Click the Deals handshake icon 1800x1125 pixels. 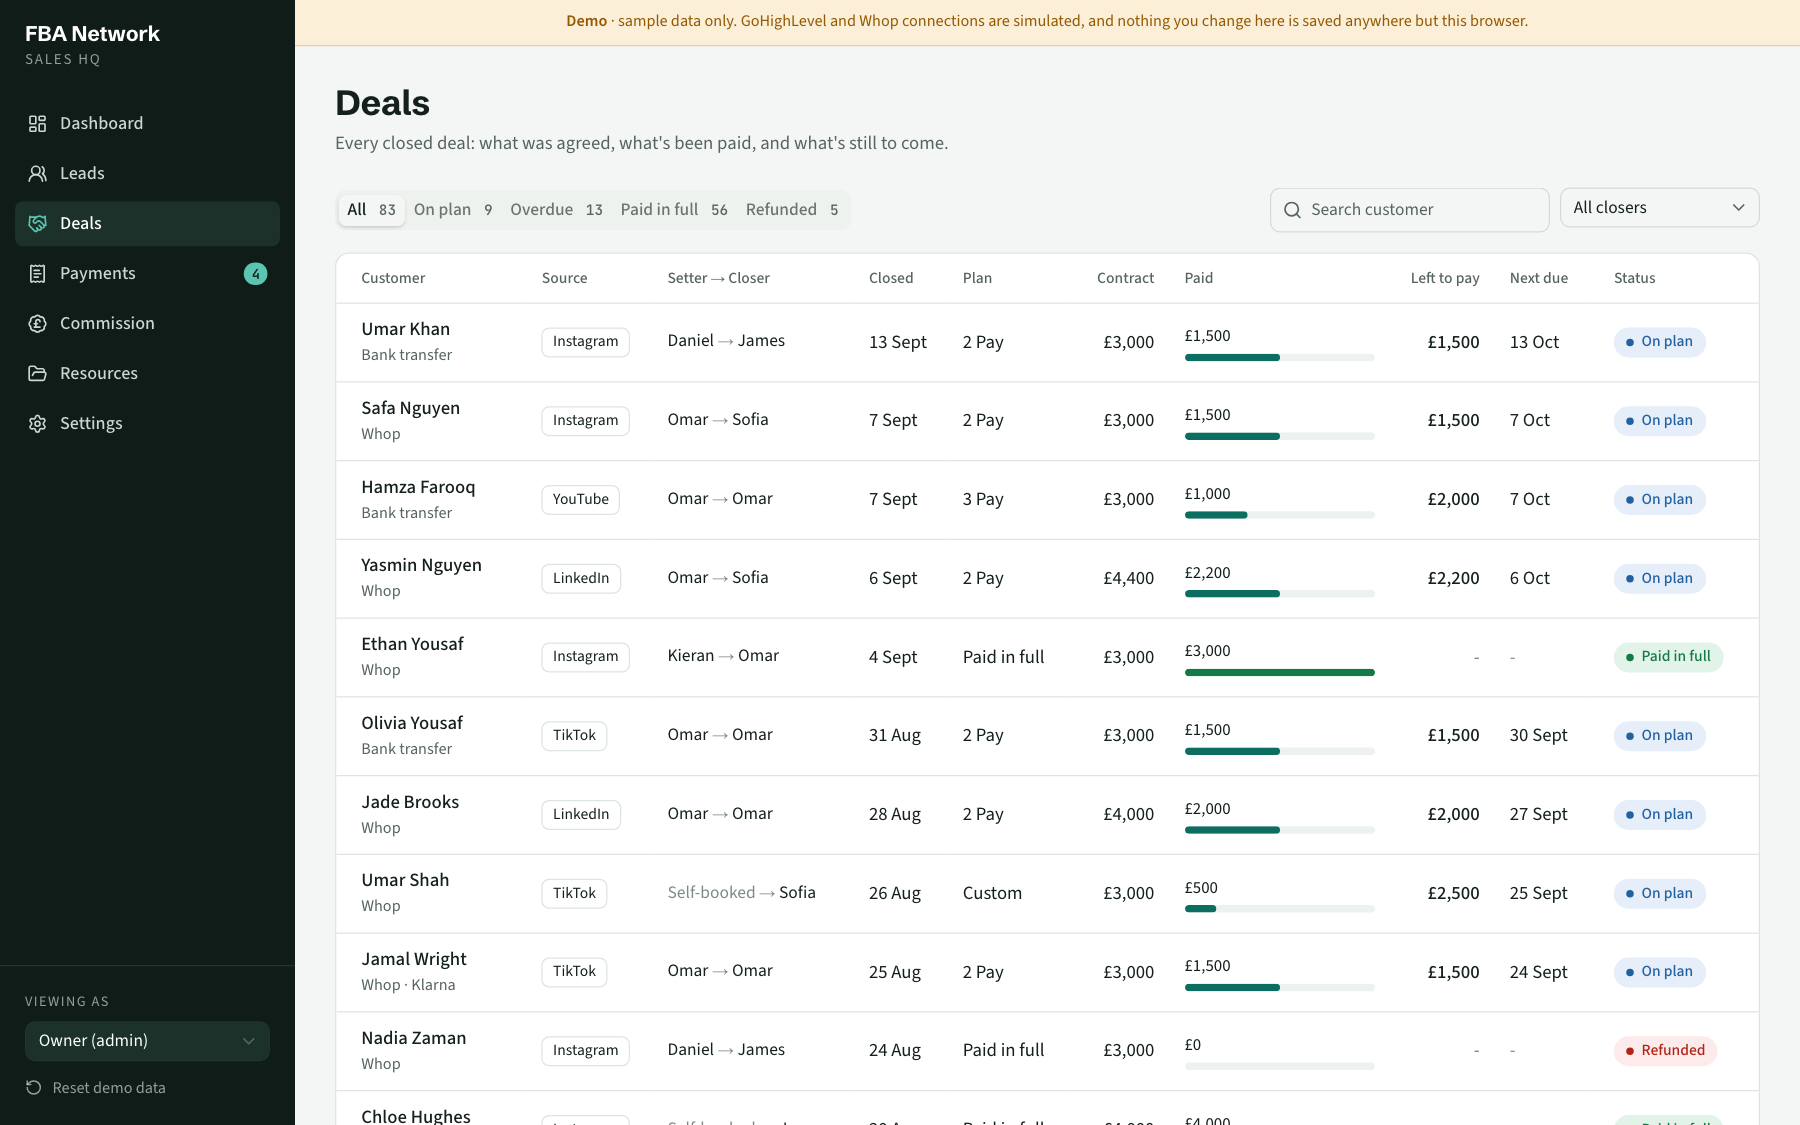pos(37,223)
